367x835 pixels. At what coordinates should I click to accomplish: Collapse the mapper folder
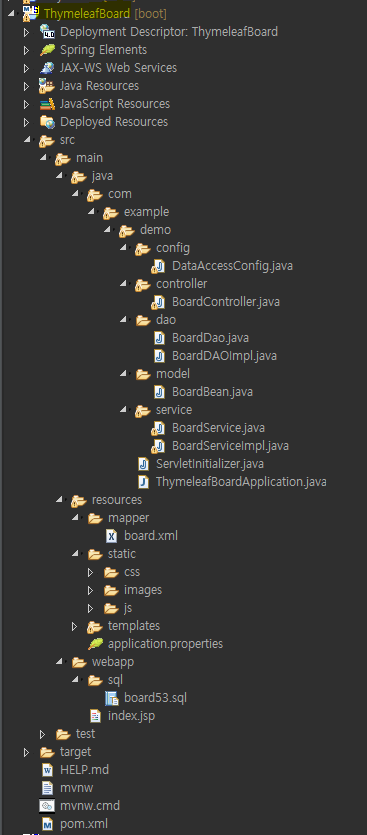point(75,518)
